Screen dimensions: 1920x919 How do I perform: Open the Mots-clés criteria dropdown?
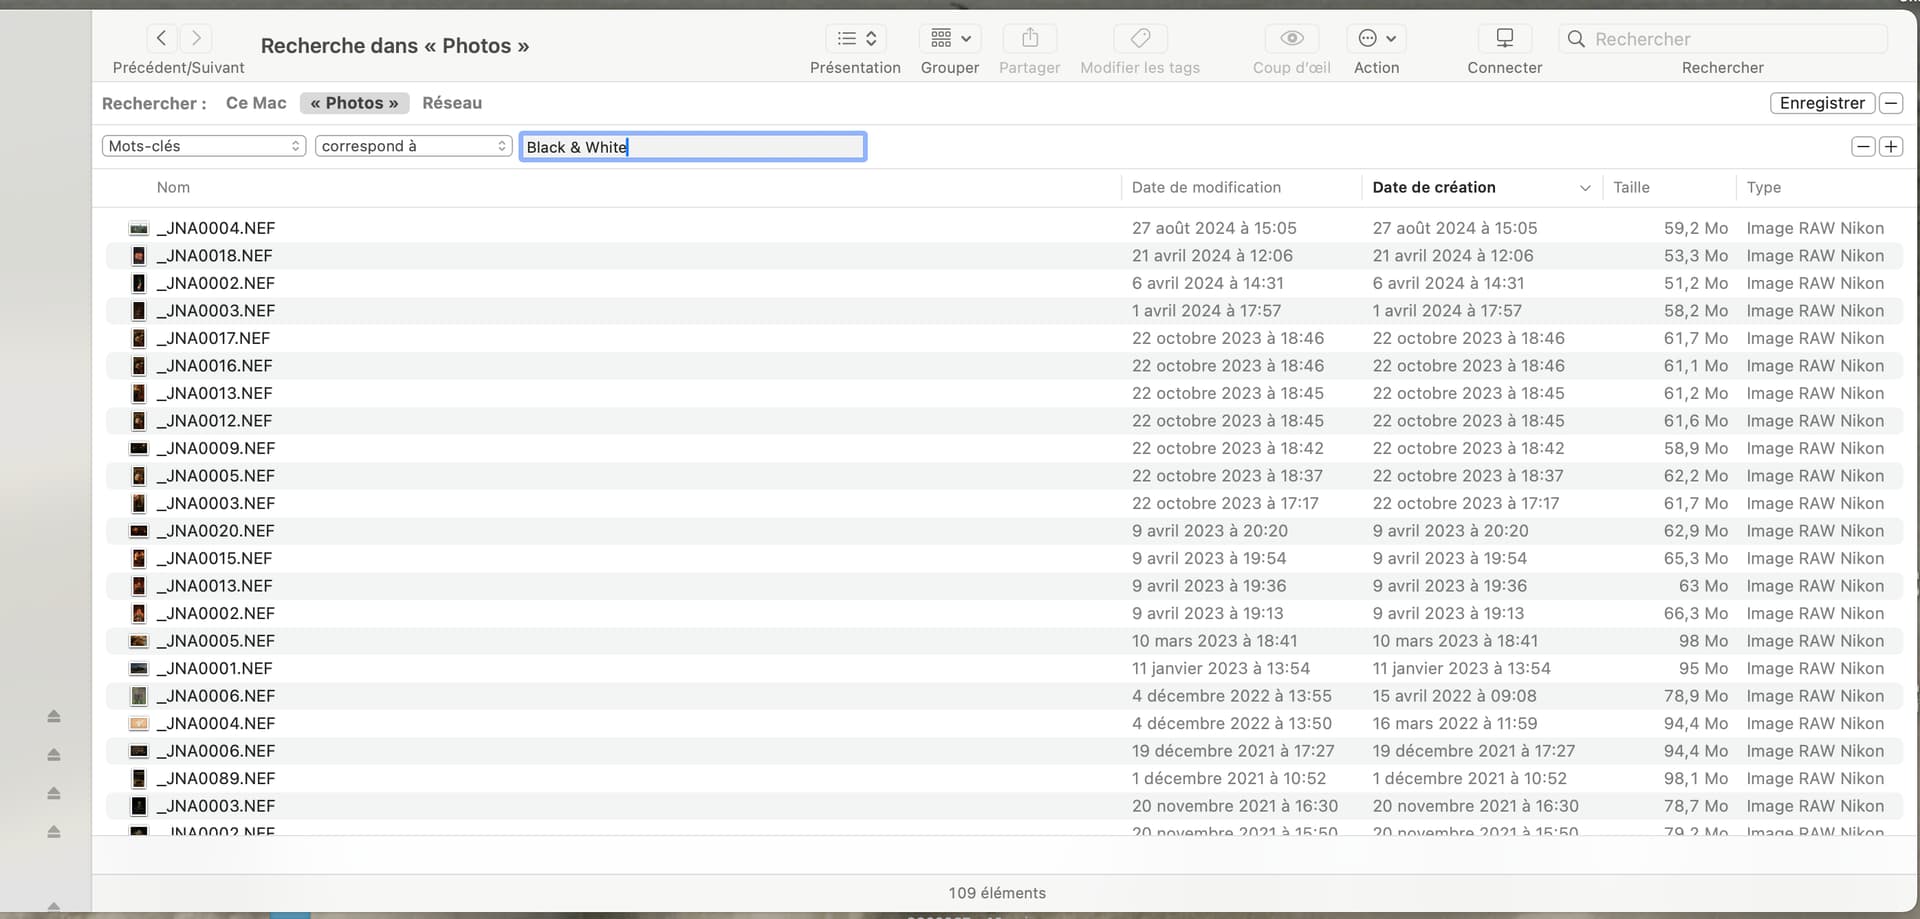(204, 146)
